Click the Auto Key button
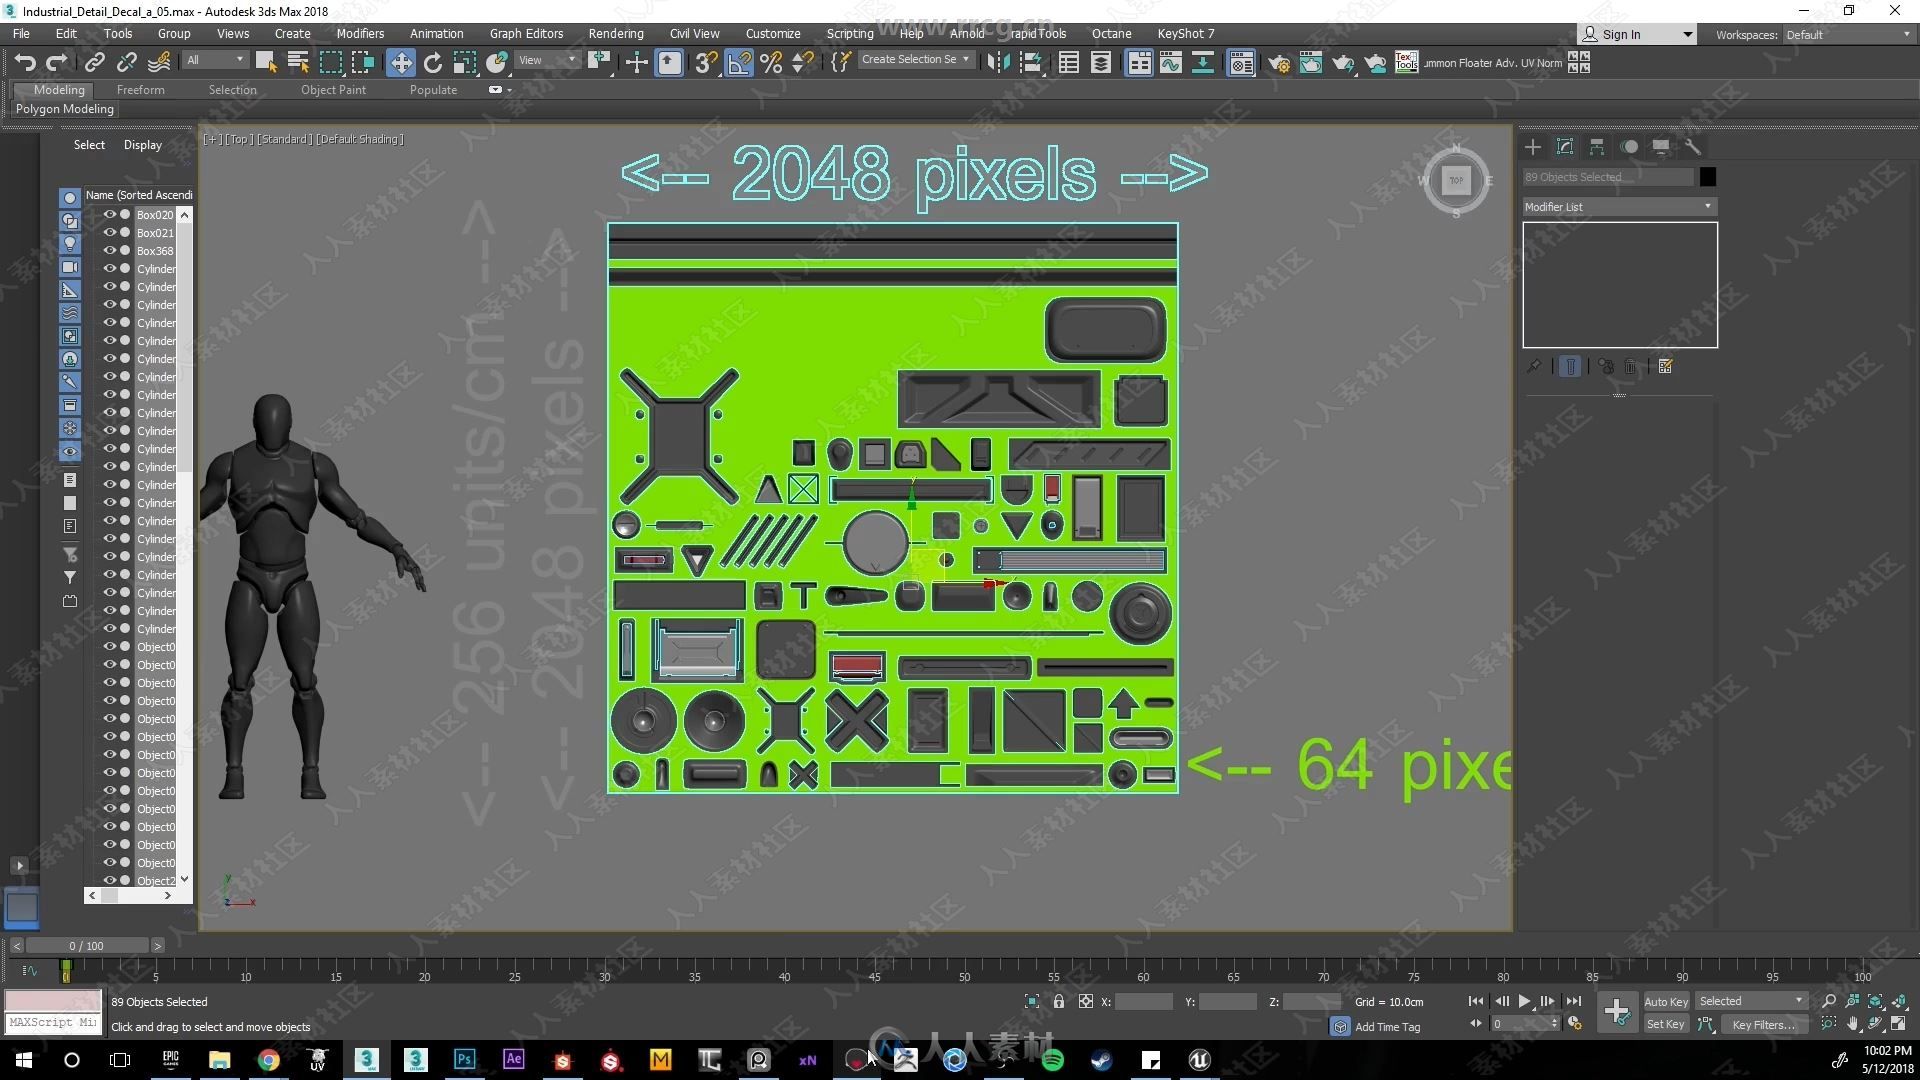 click(x=1665, y=1001)
